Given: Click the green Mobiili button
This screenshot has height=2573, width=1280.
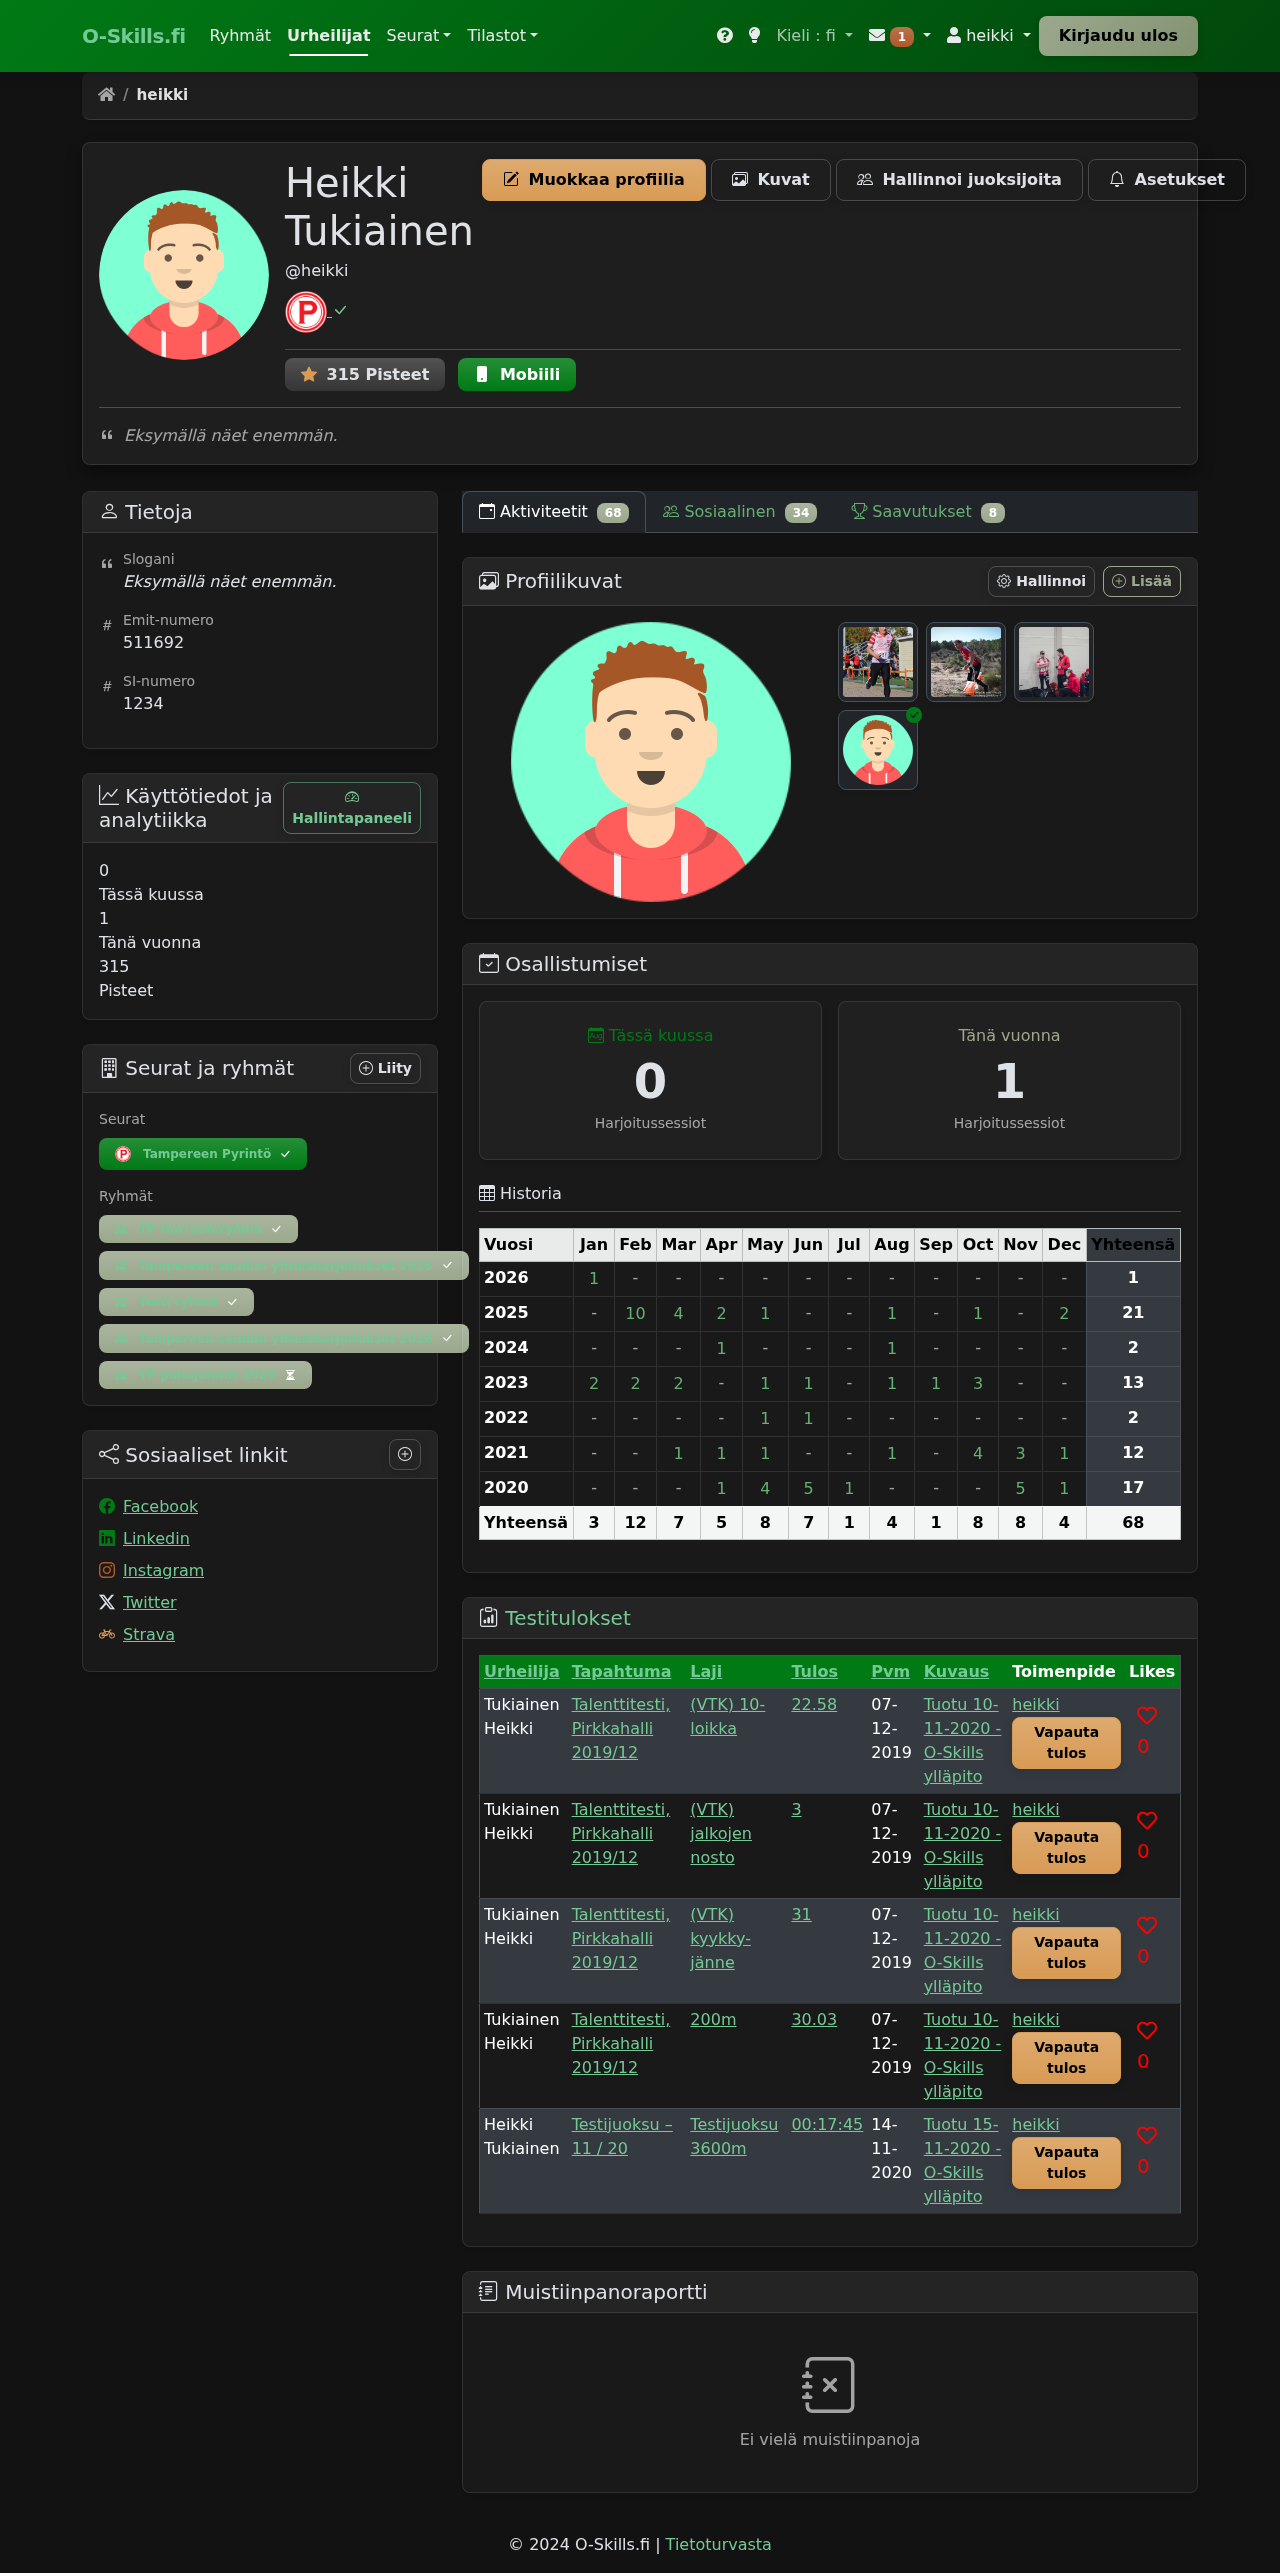Looking at the screenshot, I should (517, 374).
